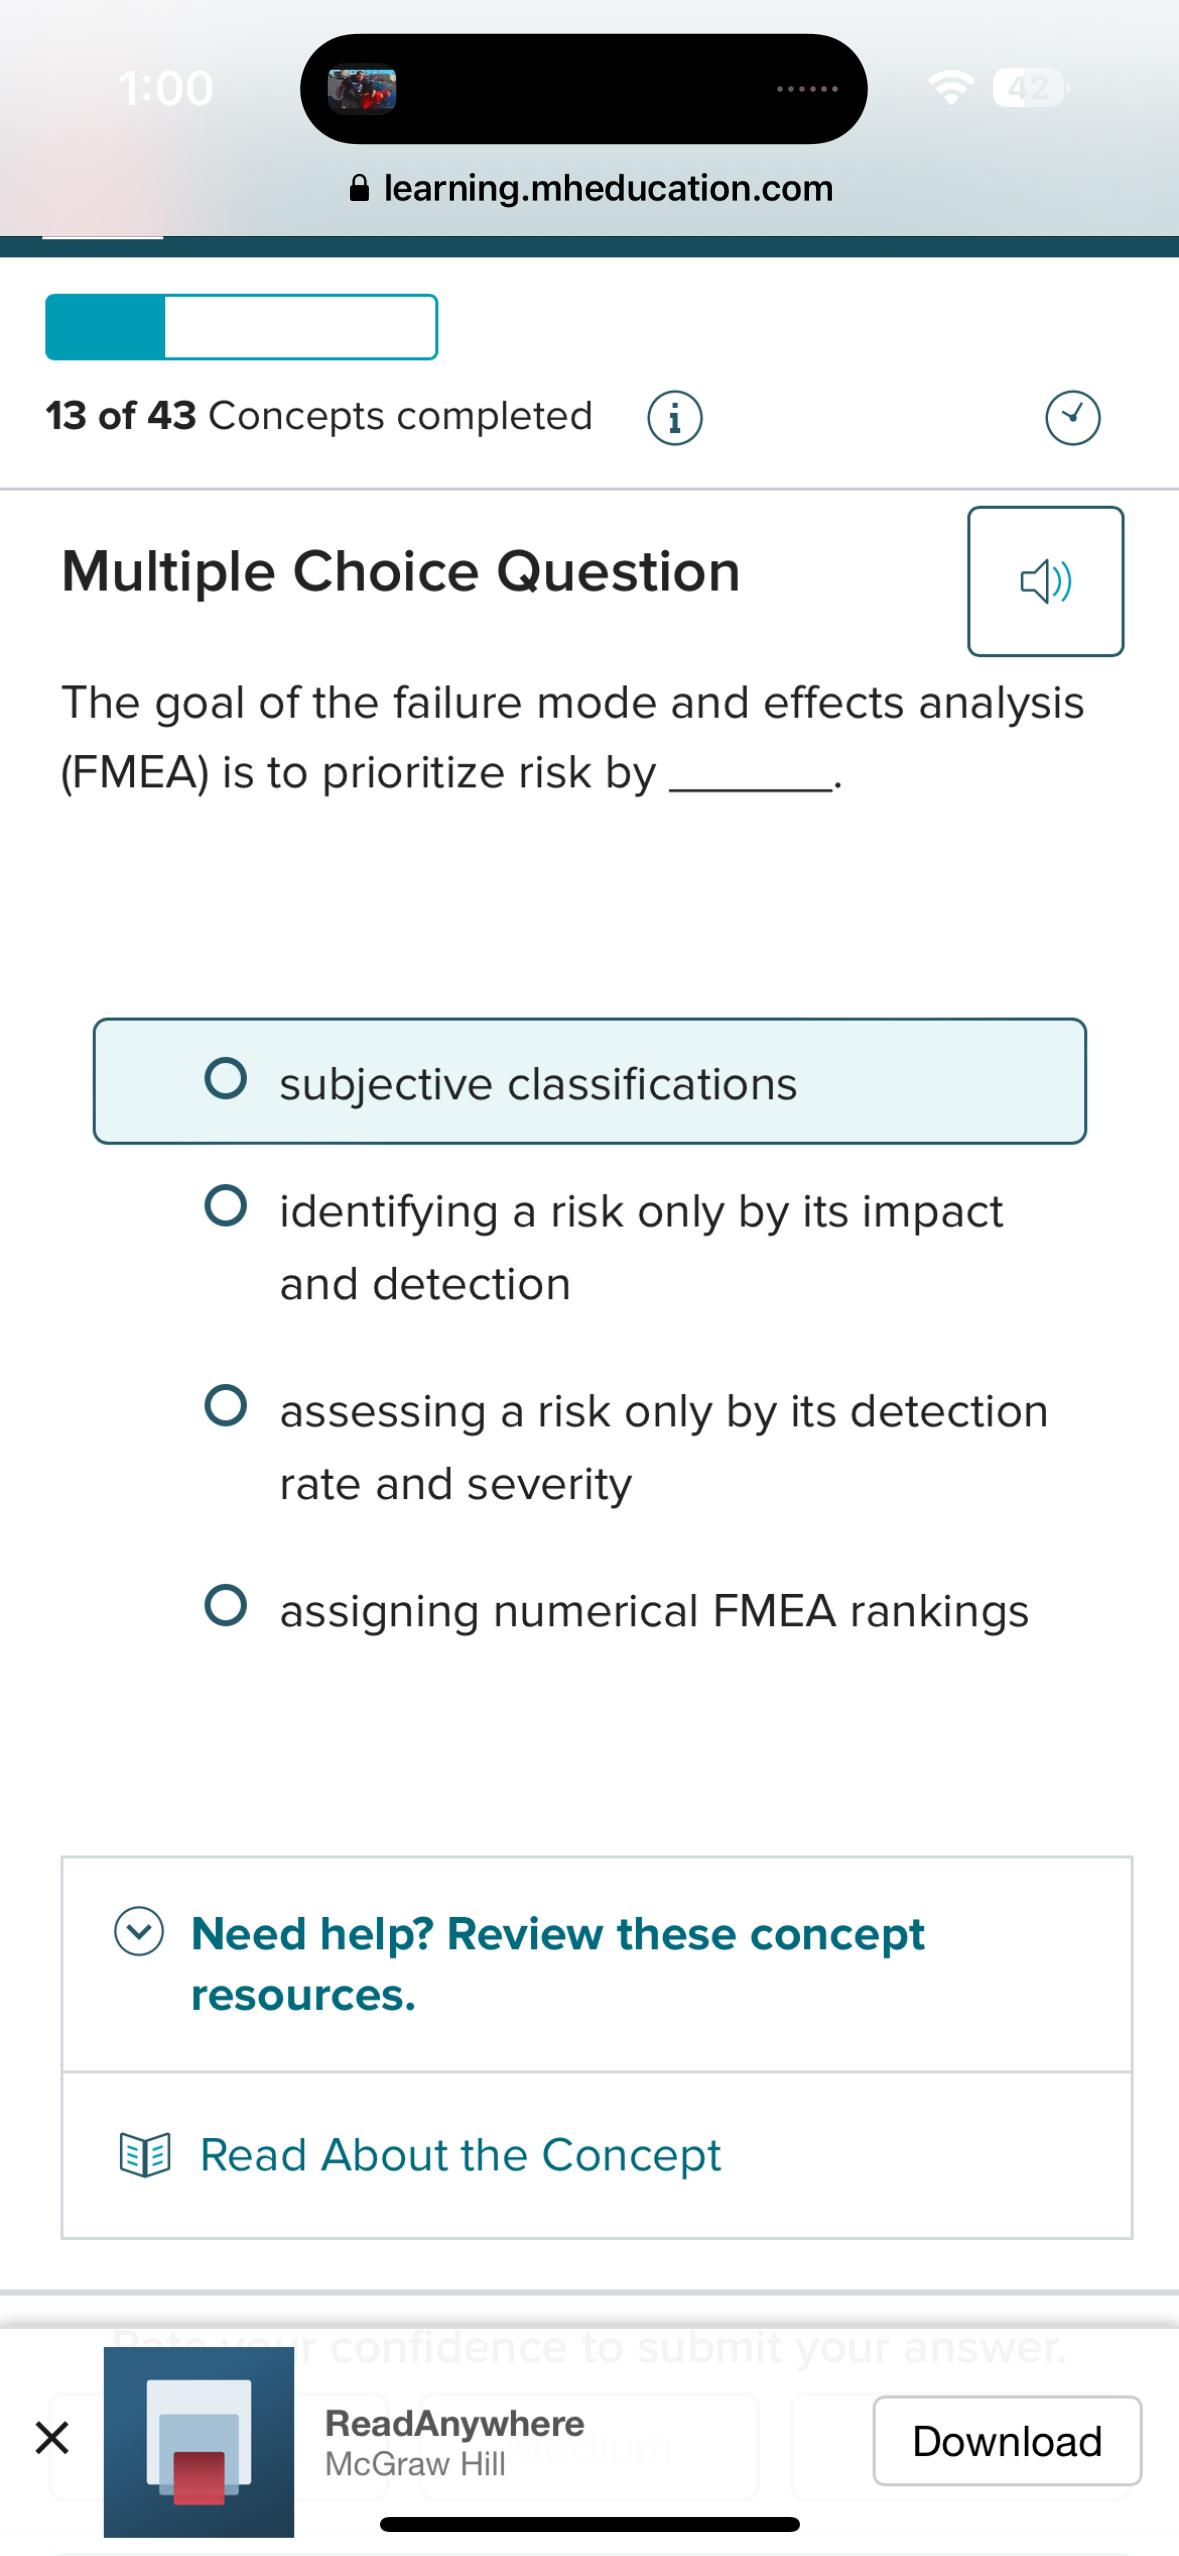Screen dimensions: 1179x2556
Task: Click the clock checkmark icon at top right
Action: (1071, 417)
